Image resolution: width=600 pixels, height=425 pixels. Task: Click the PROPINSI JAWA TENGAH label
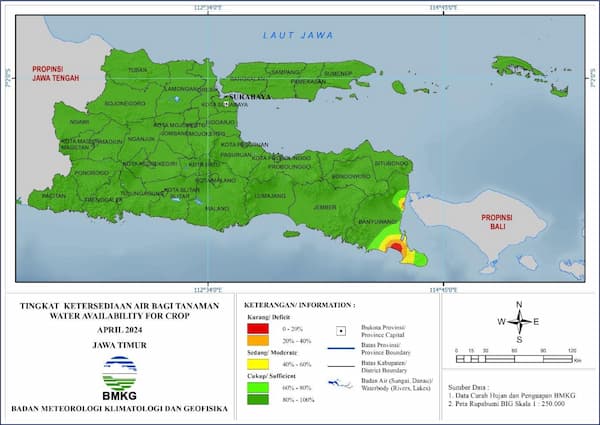tap(56, 73)
